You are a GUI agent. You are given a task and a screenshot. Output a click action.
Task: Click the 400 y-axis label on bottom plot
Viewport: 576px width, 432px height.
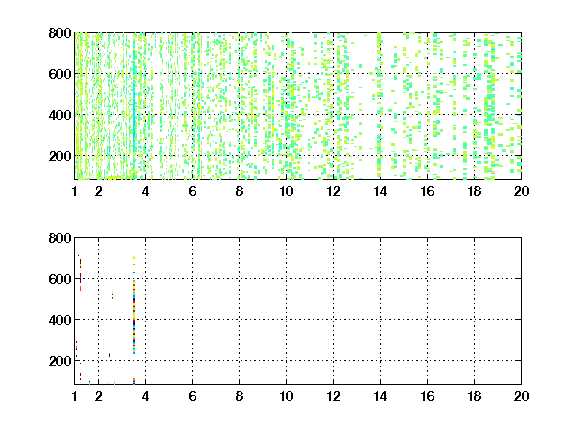(60, 320)
